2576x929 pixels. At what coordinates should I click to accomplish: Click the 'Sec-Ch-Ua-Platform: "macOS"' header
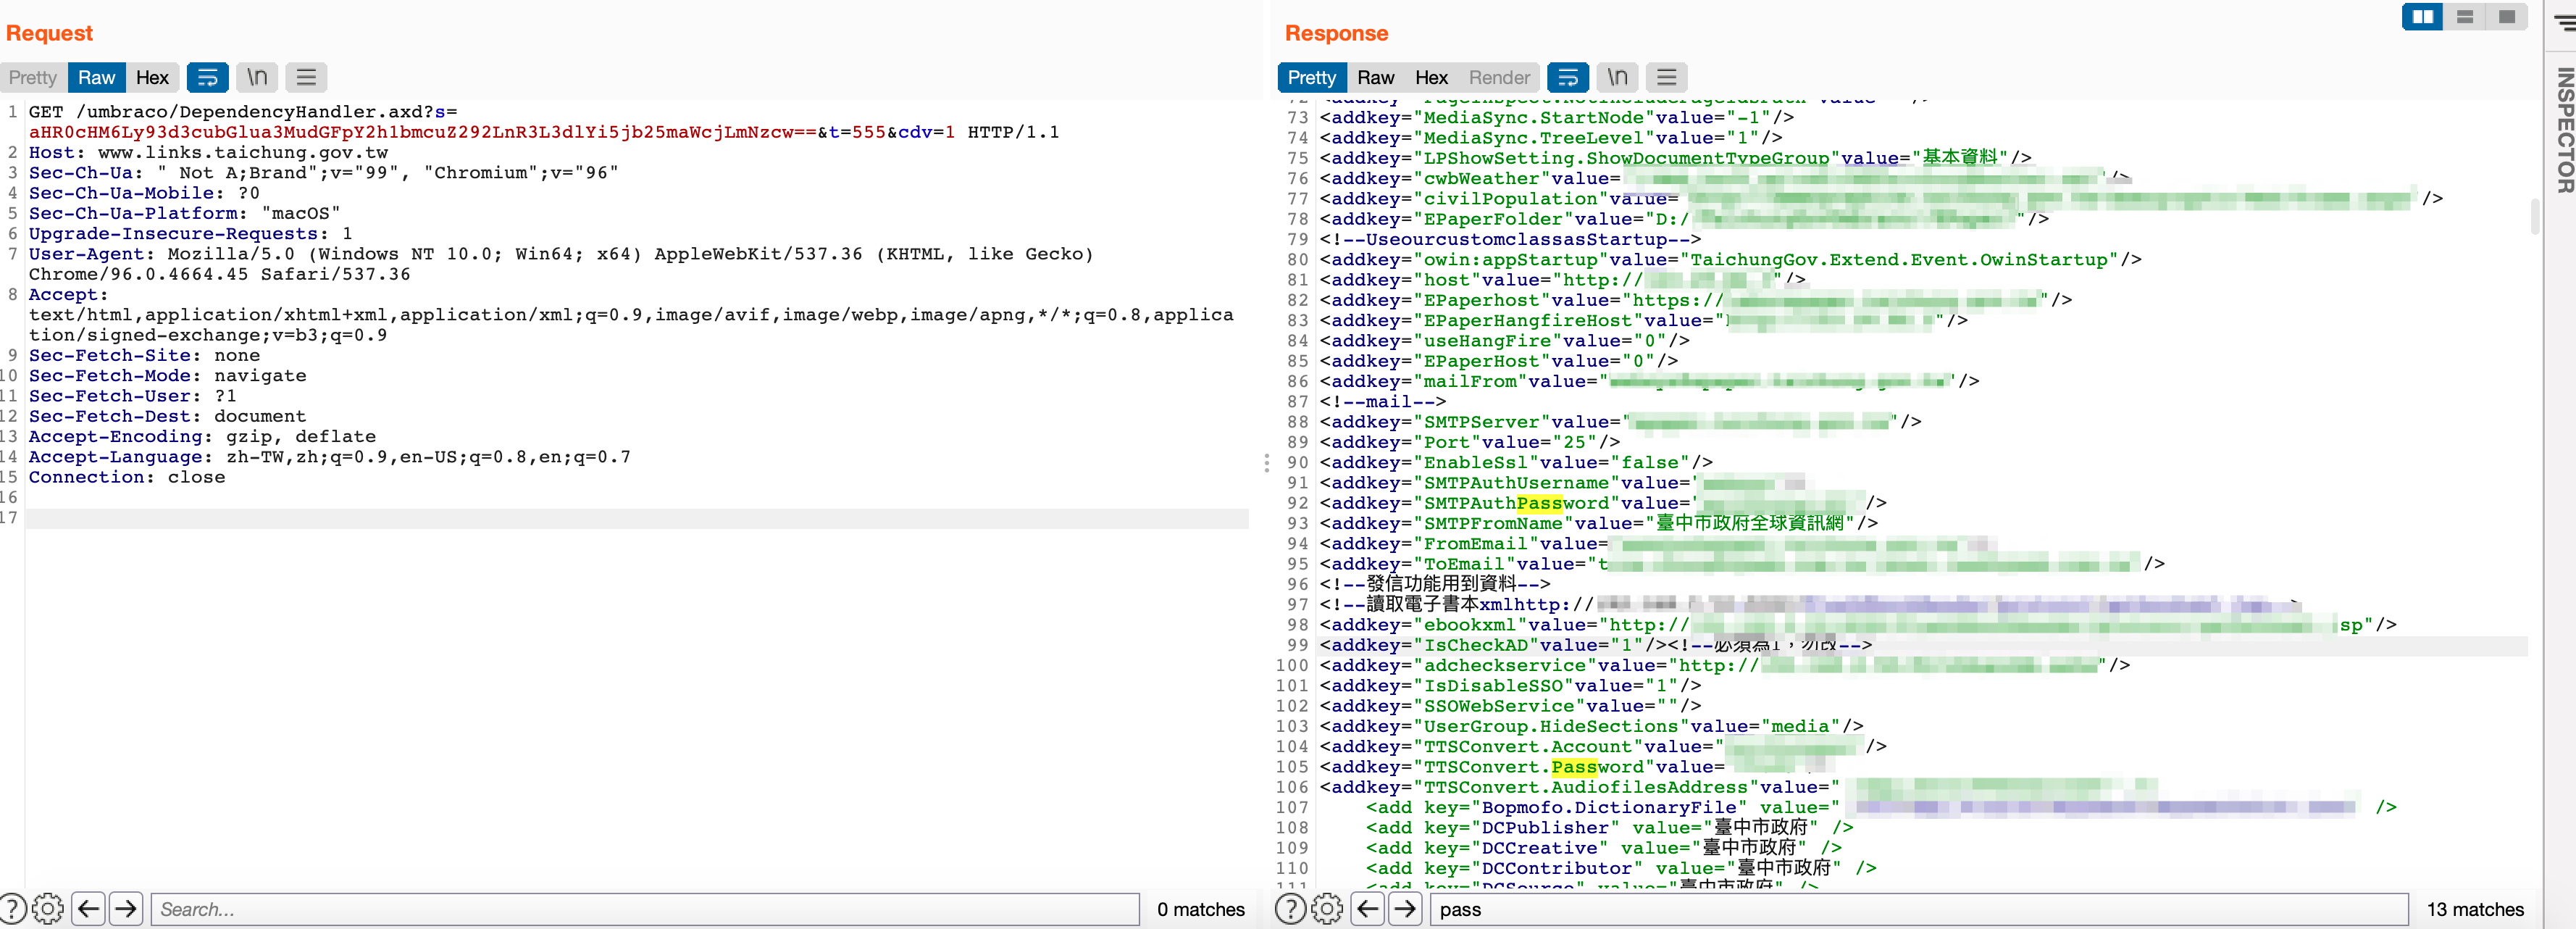pyautogui.click(x=184, y=213)
